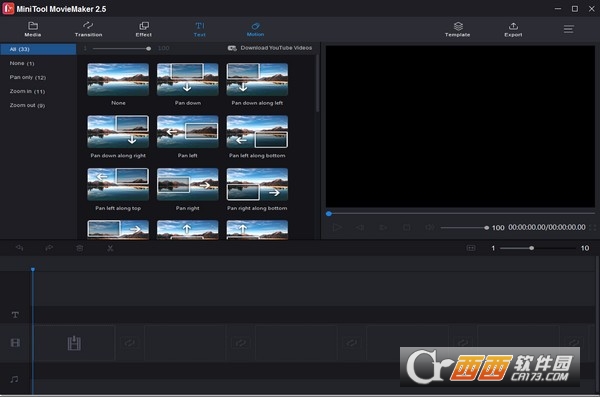The height and width of the screenshot is (397, 600).
Task: Select the Pan right motion thumbnail
Action: [188, 185]
